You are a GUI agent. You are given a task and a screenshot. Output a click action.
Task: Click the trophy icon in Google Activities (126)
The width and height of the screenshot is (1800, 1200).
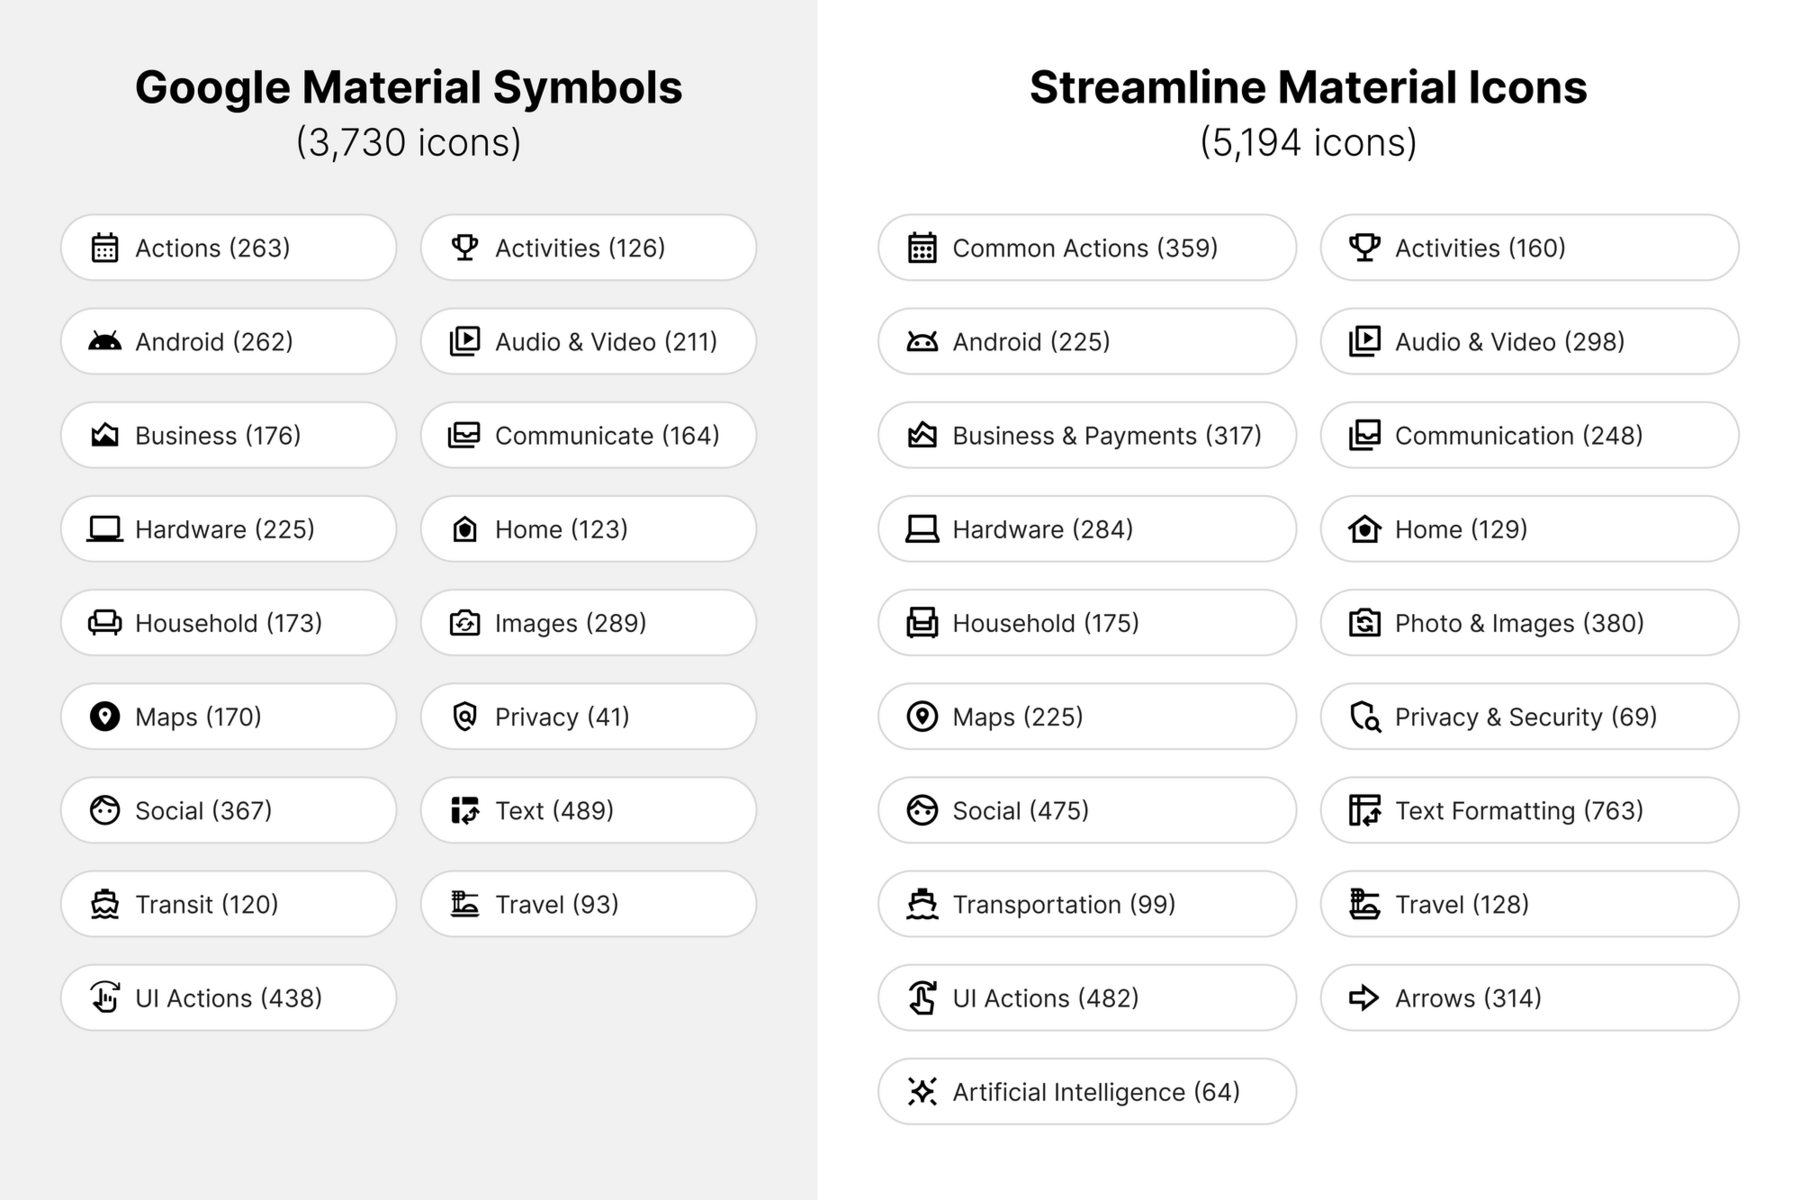pos(465,247)
